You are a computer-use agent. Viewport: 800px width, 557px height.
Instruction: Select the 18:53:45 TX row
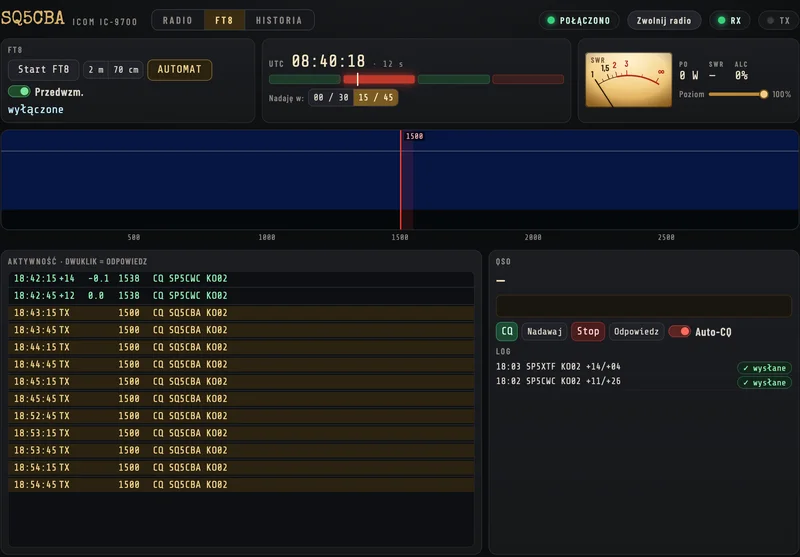pos(241,450)
